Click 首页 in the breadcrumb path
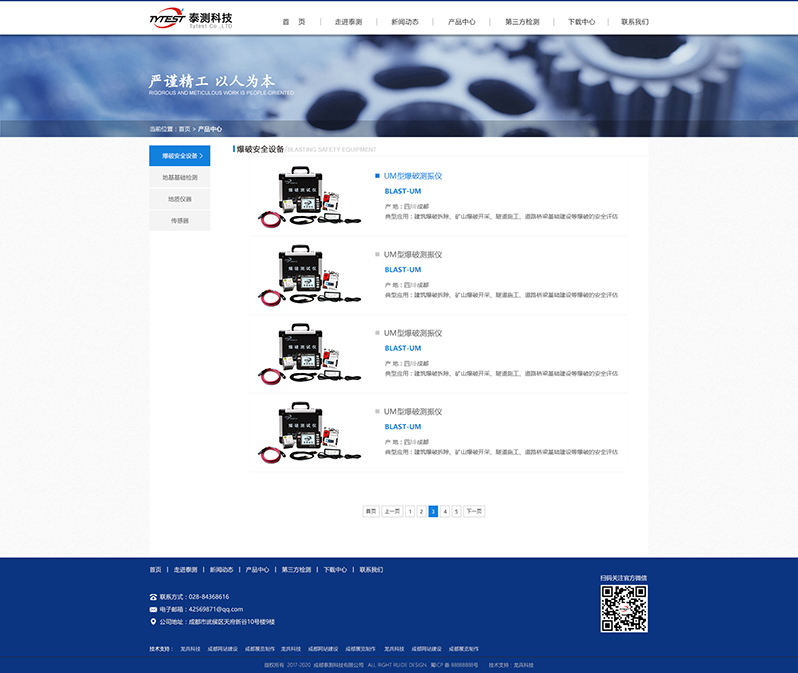Screen dimensions: 798x673 pos(184,129)
